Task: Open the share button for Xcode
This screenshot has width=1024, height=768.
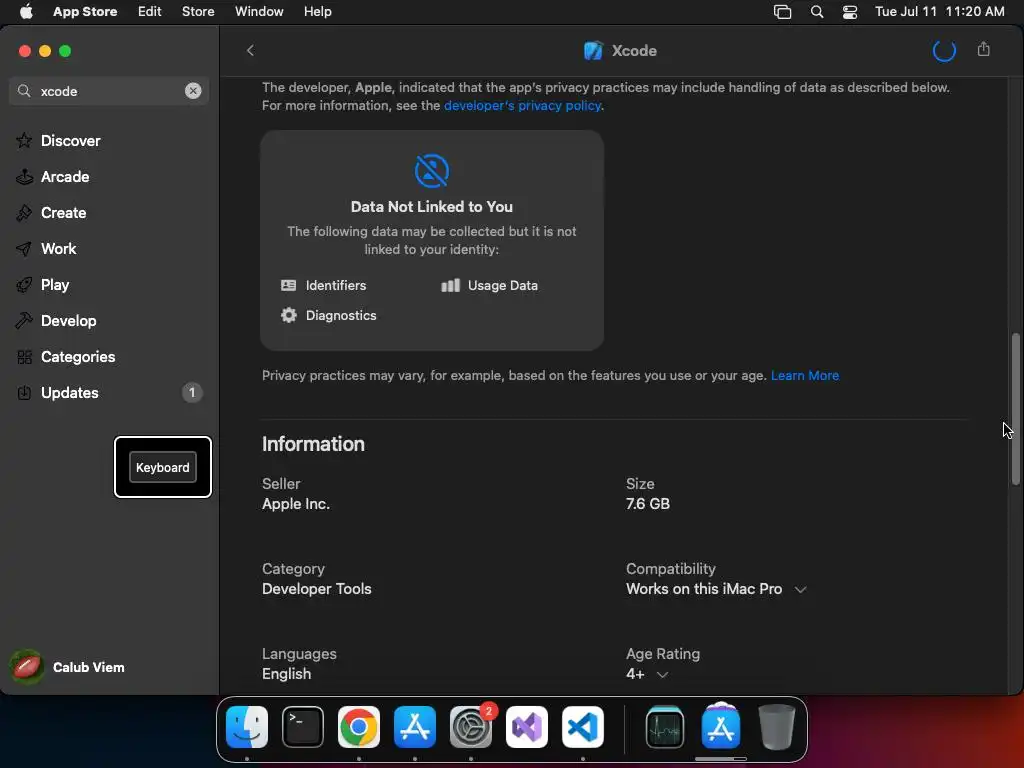Action: click(984, 50)
